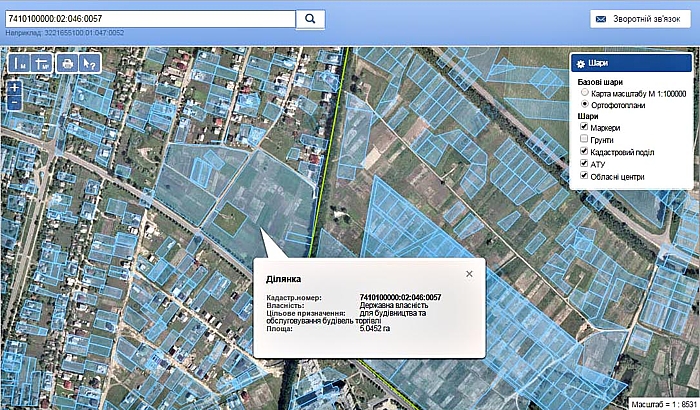Select the area measurement tool
Viewport: 700px width, 410px height.
pos(41,63)
